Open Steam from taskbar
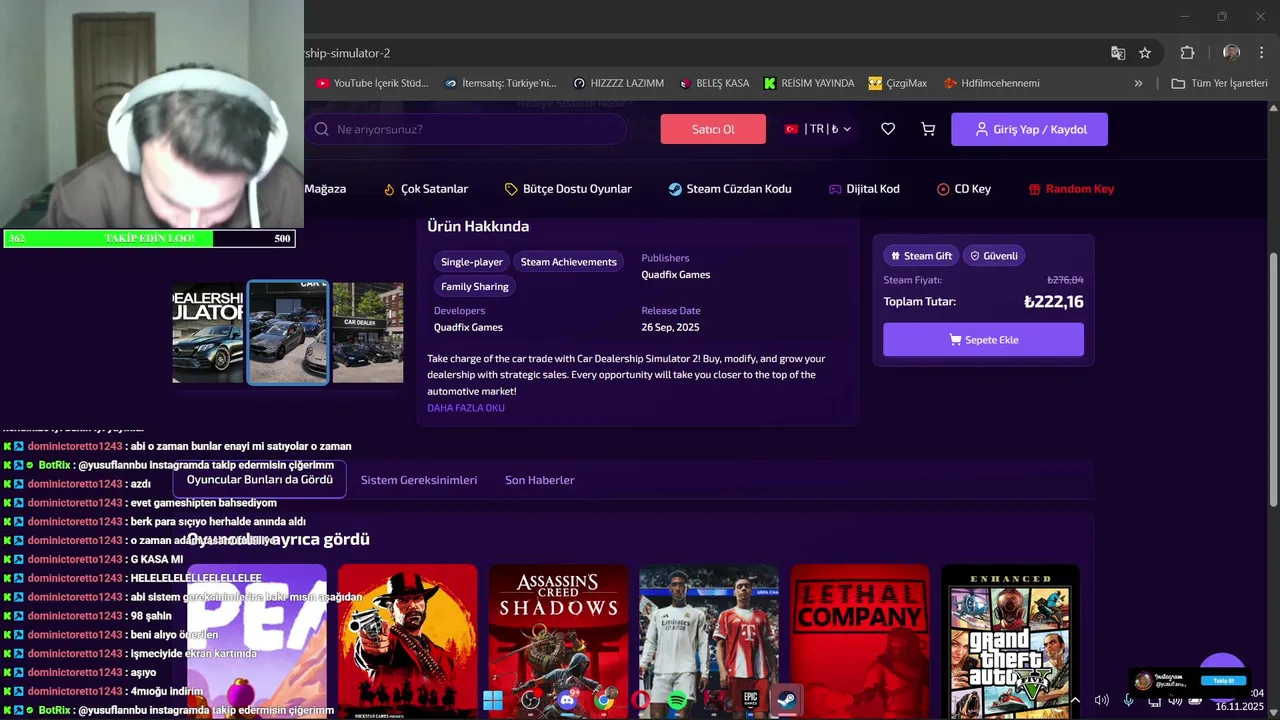This screenshot has width=1280, height=720. pos(787,700)
